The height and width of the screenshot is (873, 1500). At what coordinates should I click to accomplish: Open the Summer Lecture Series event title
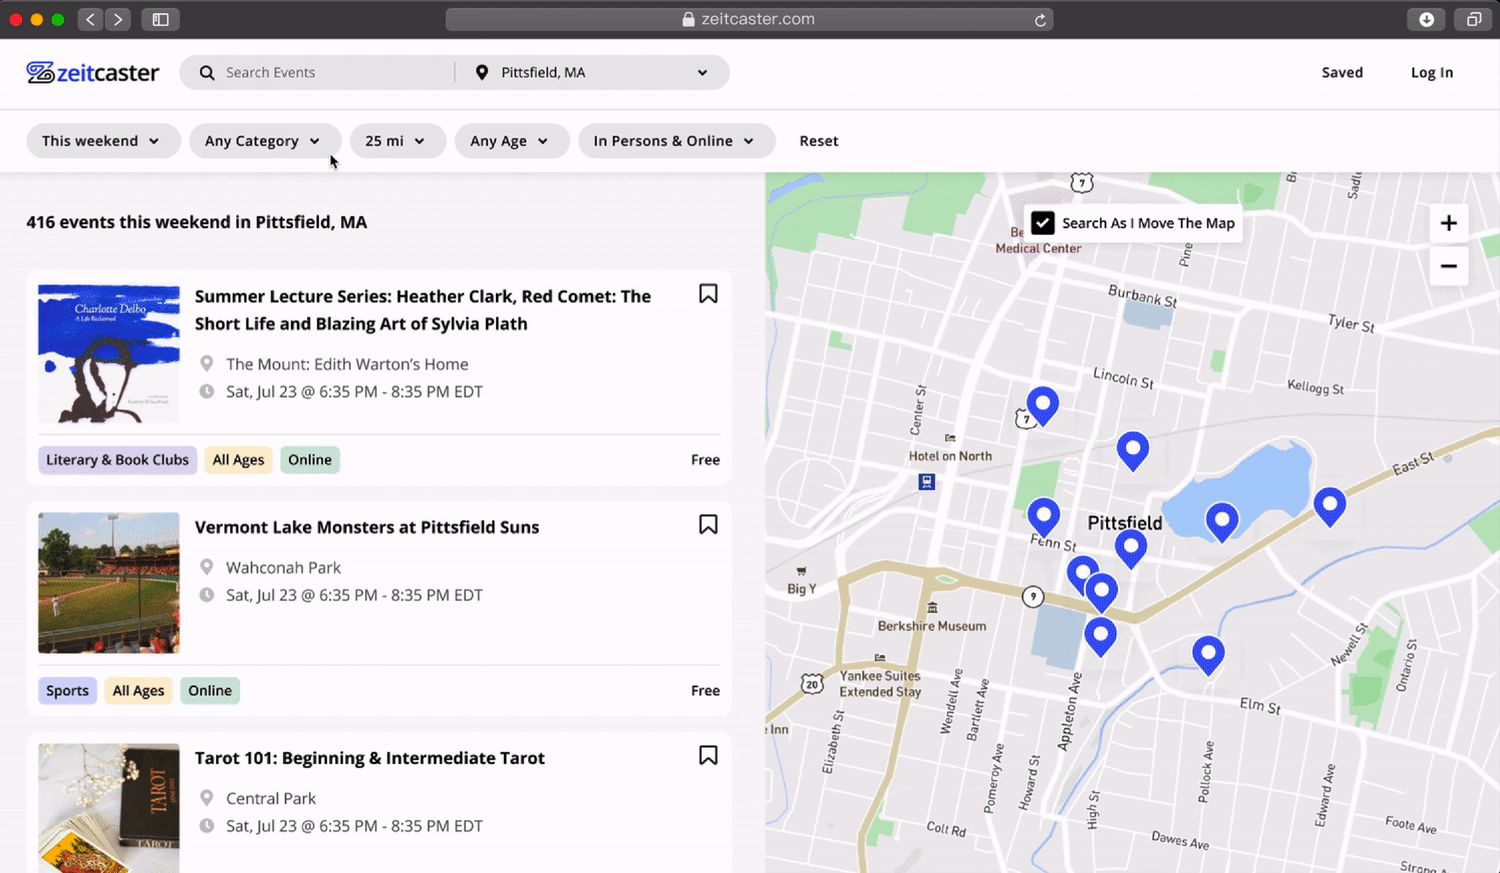click(x=423, y=310)
